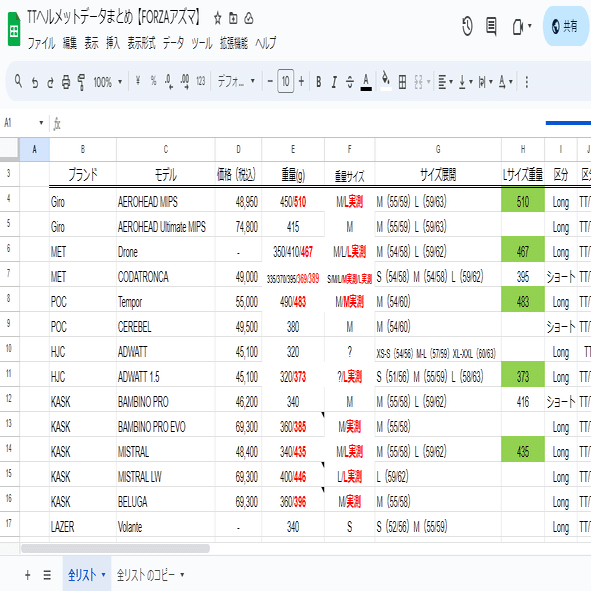Open the 表示 menu
591x591 pixels.
click(91, 43)
